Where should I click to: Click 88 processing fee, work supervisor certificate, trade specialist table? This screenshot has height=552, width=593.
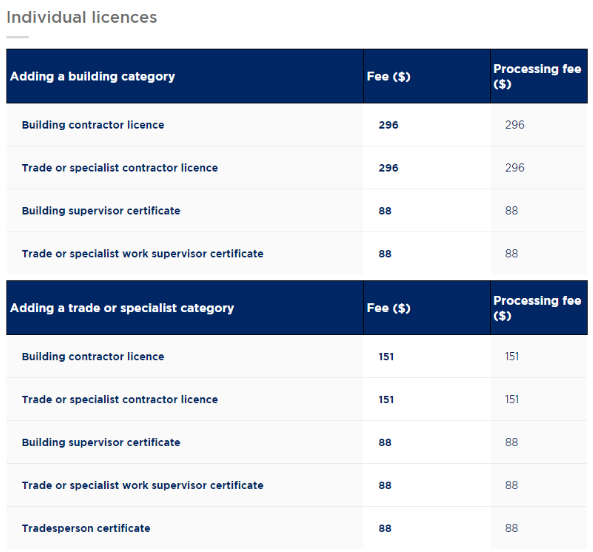click(x=511, y=485)
